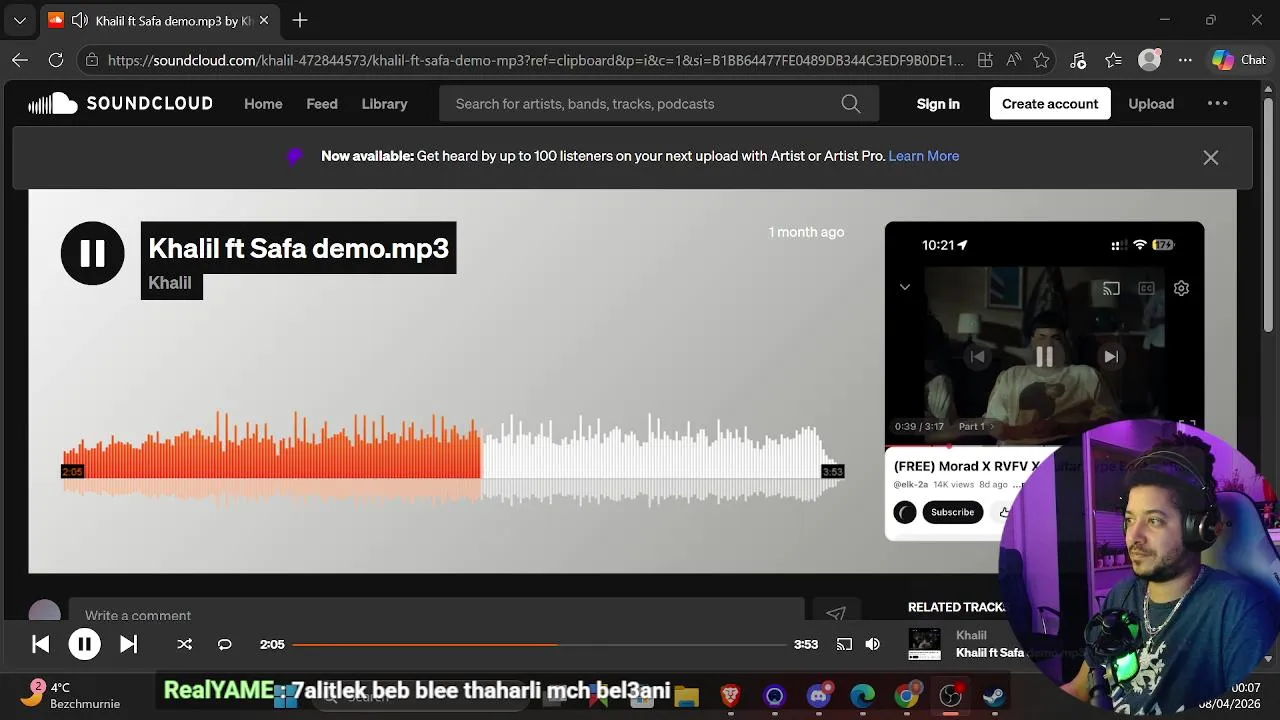Open Brave browser from taskbar
Screen dimensions: 1280x720
point(730,695)
